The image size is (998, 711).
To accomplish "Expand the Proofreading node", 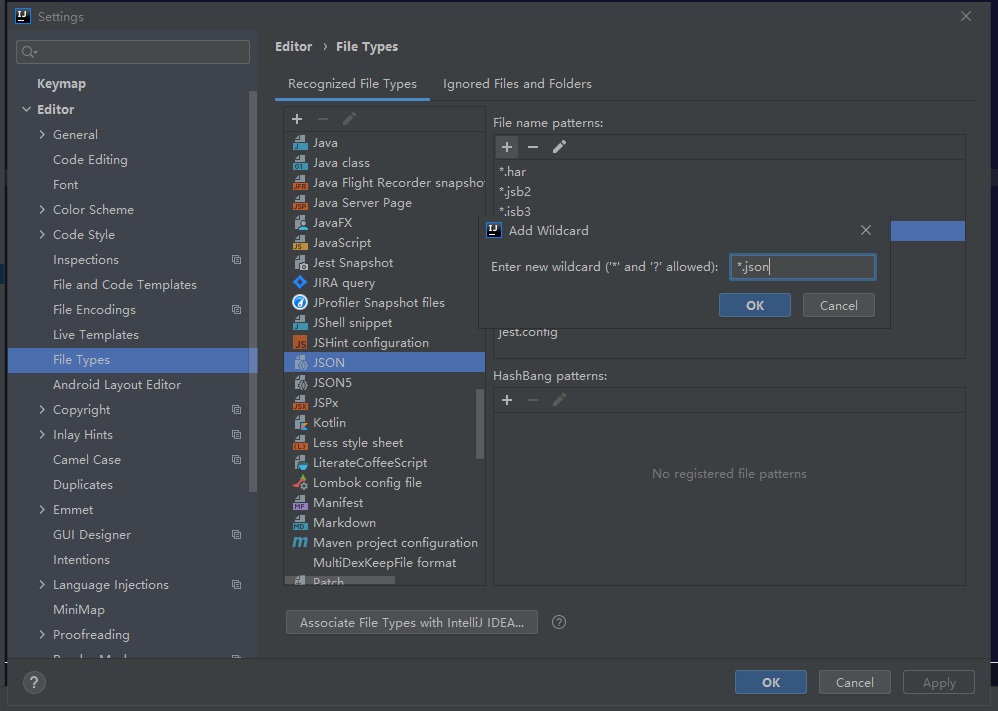I will tap(42, 635).
